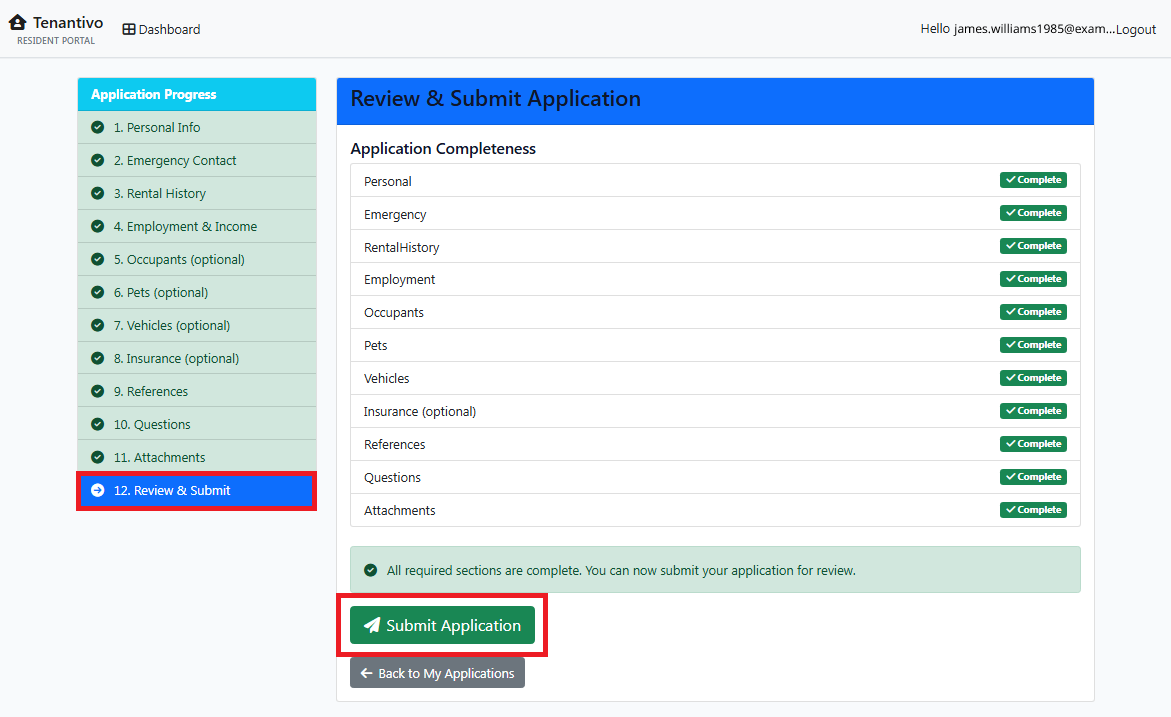The image size is (1171, 717).
Task: Click the check icon next to Attachments step
Action: 98,457
